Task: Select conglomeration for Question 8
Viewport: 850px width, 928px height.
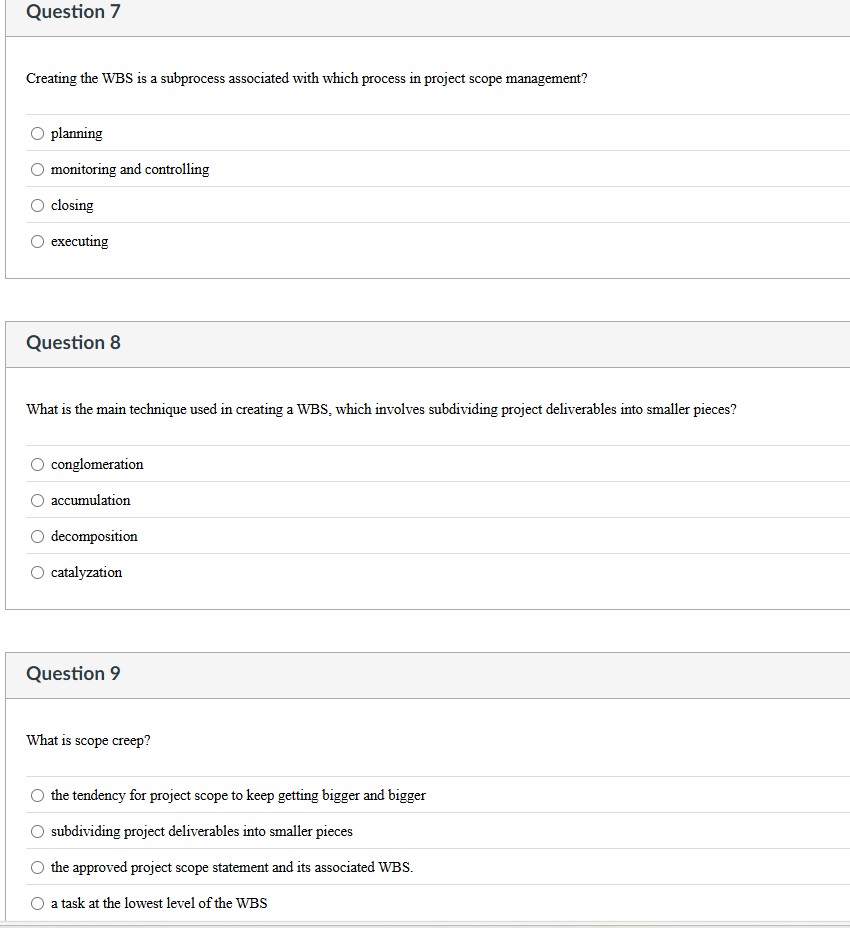Action: click(37, 463)
